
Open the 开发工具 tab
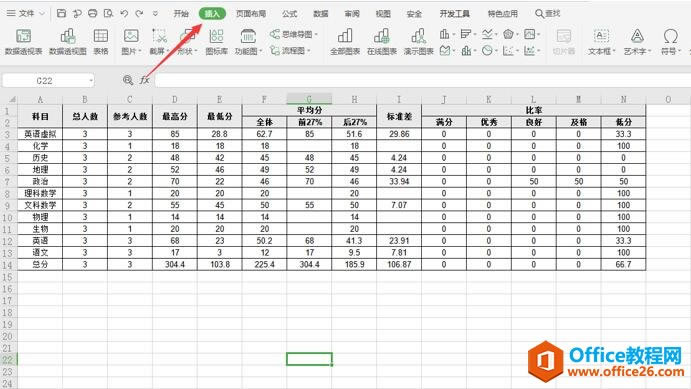[454, 14]
